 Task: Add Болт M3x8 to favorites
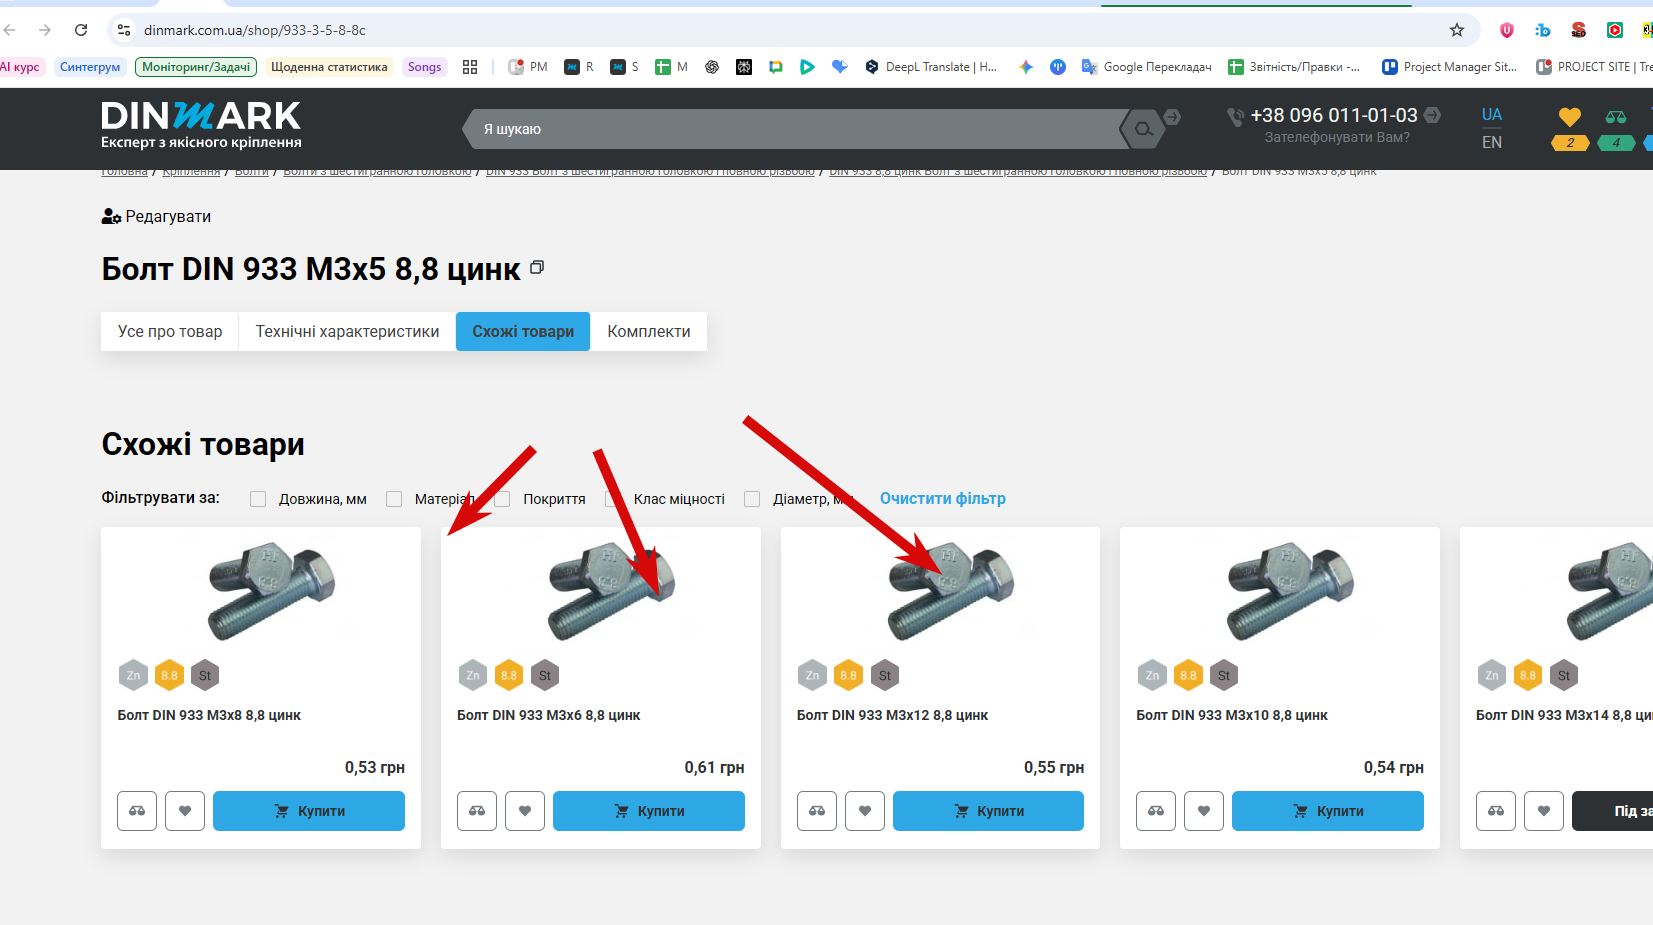[185, 811]
